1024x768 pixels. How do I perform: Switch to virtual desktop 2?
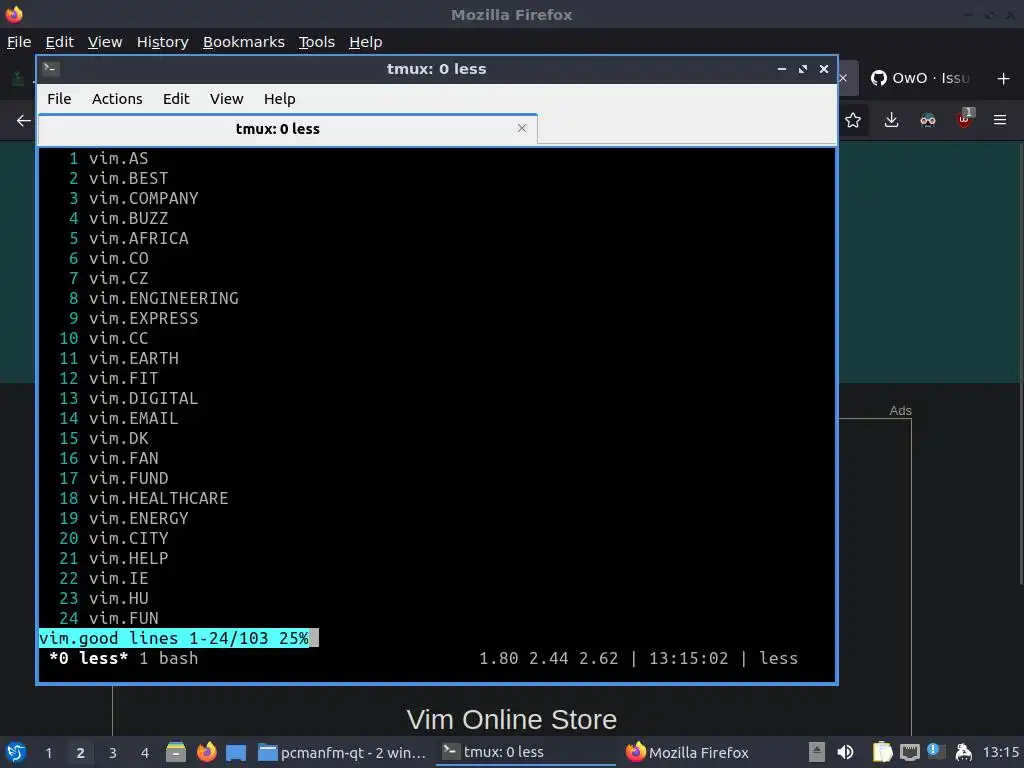click(80, 753)
